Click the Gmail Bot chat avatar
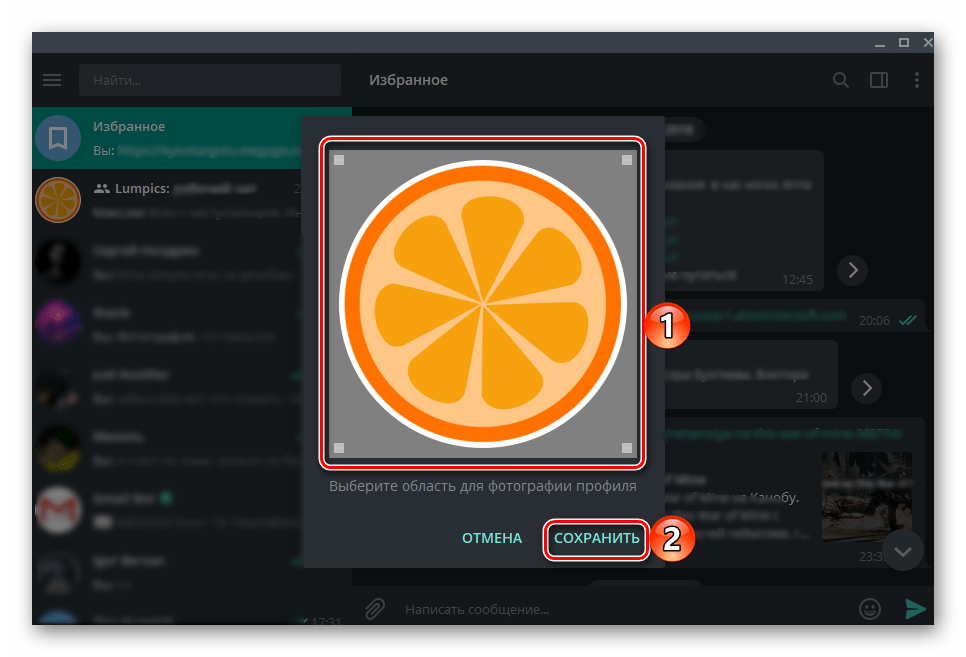The image size is (966, 657). pyautogui.click(x=58, y=509)
